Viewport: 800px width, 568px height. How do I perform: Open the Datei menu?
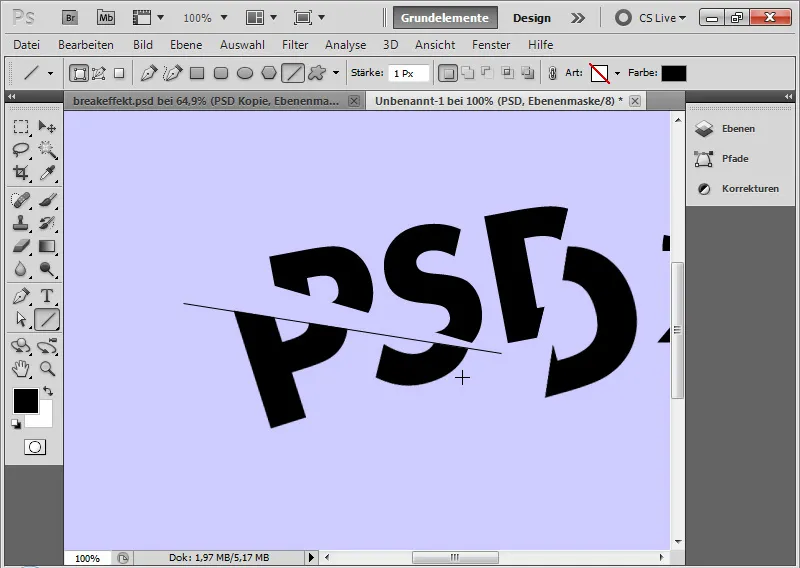(x=27, y=45)
